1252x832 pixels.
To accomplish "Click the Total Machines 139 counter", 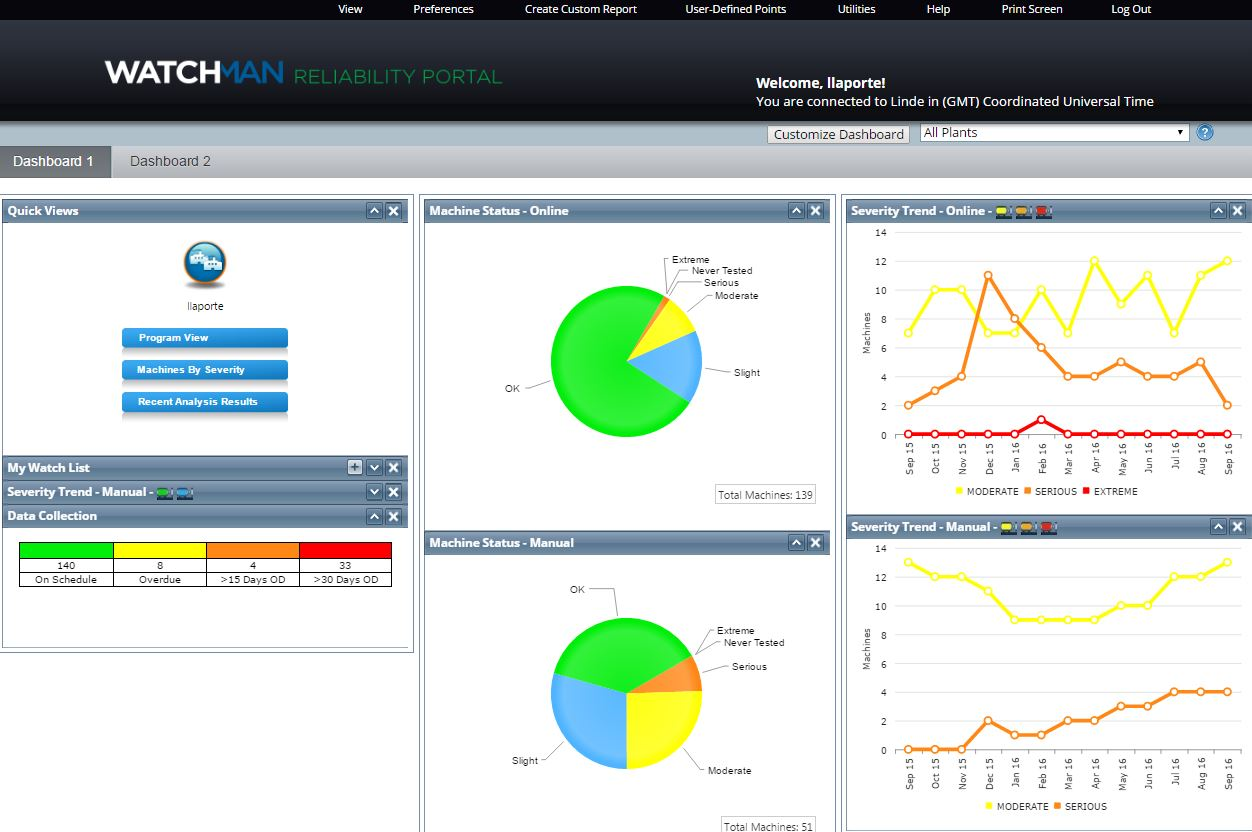I will coord(764,494).
